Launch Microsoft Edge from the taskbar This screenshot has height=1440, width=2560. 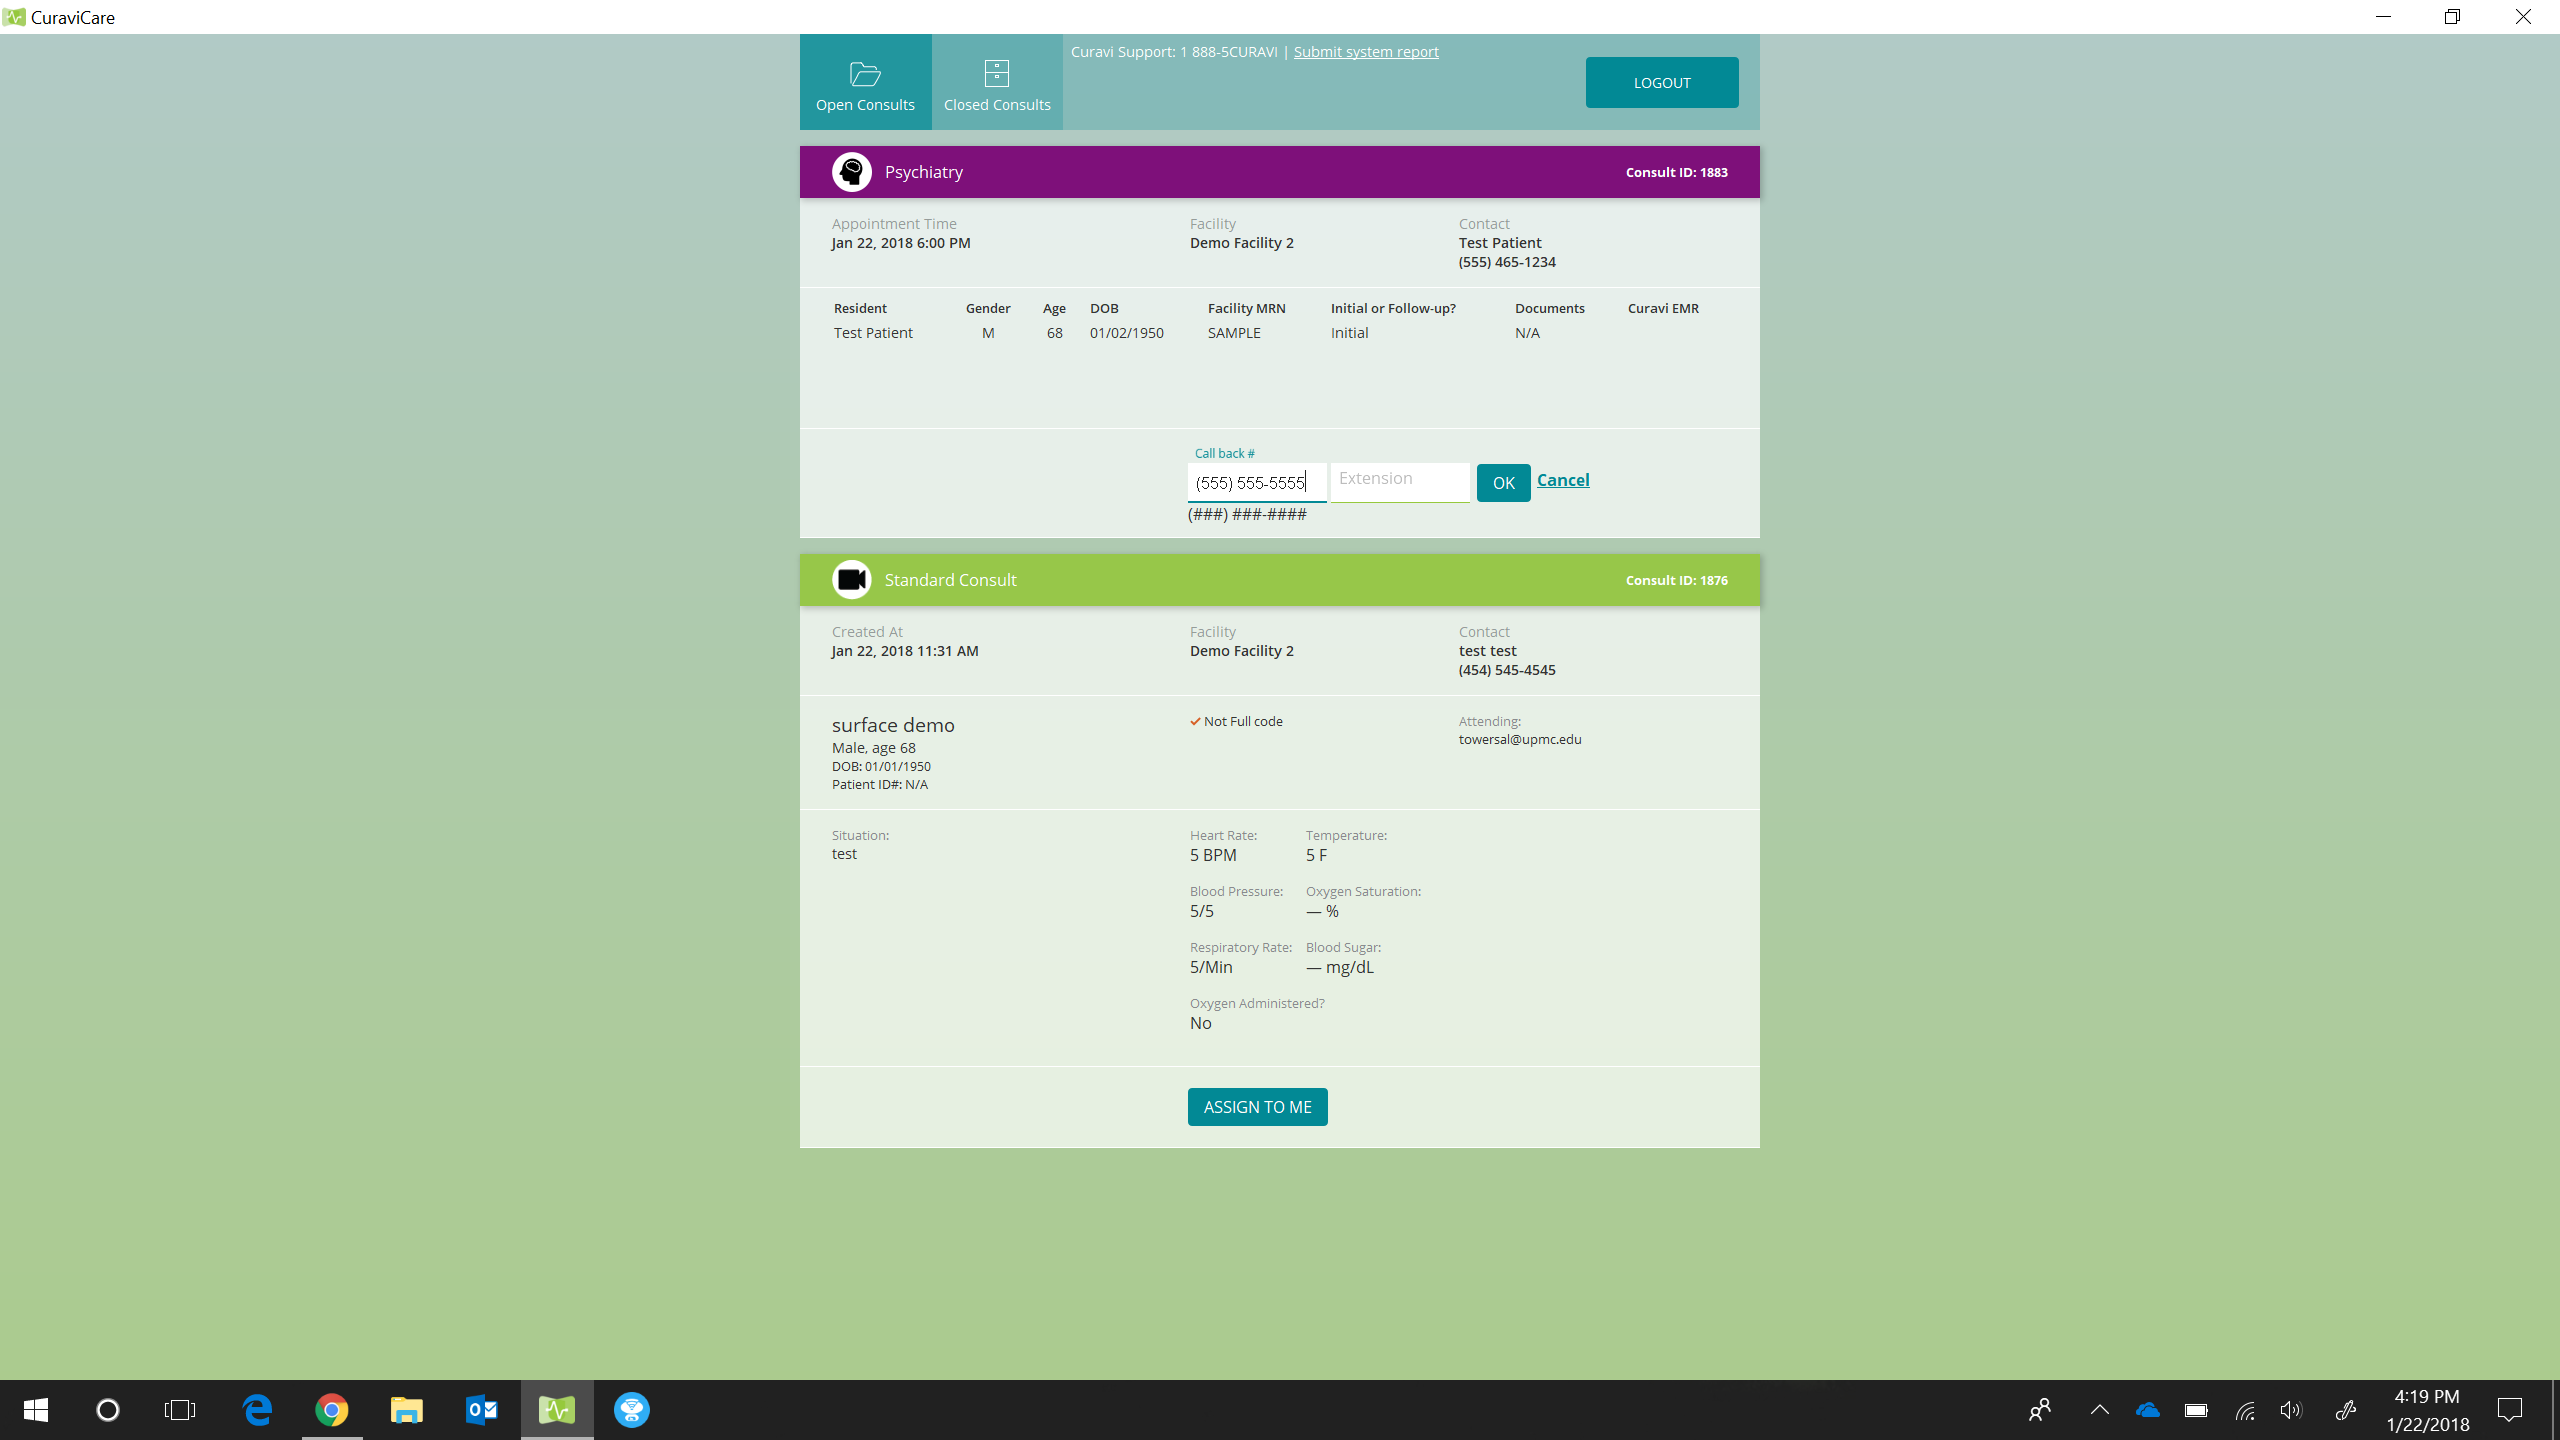[257, 1410]
